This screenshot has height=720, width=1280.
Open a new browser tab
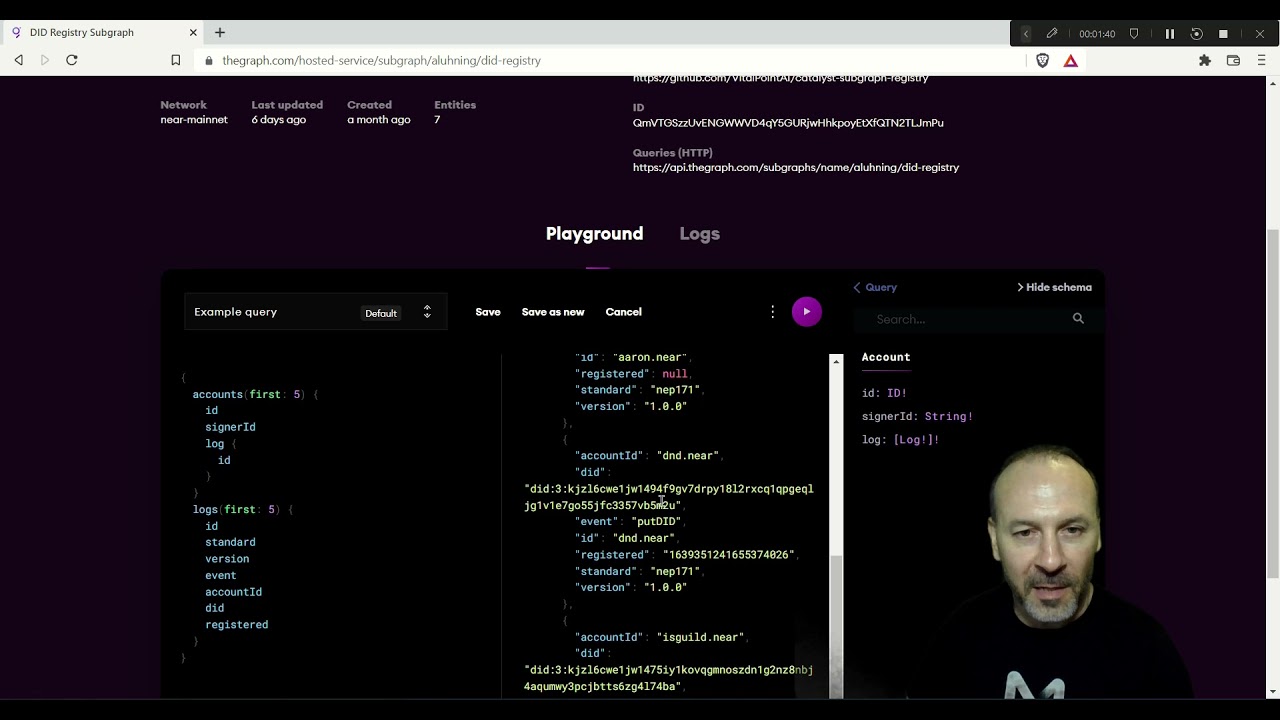[x=220, y=32]
